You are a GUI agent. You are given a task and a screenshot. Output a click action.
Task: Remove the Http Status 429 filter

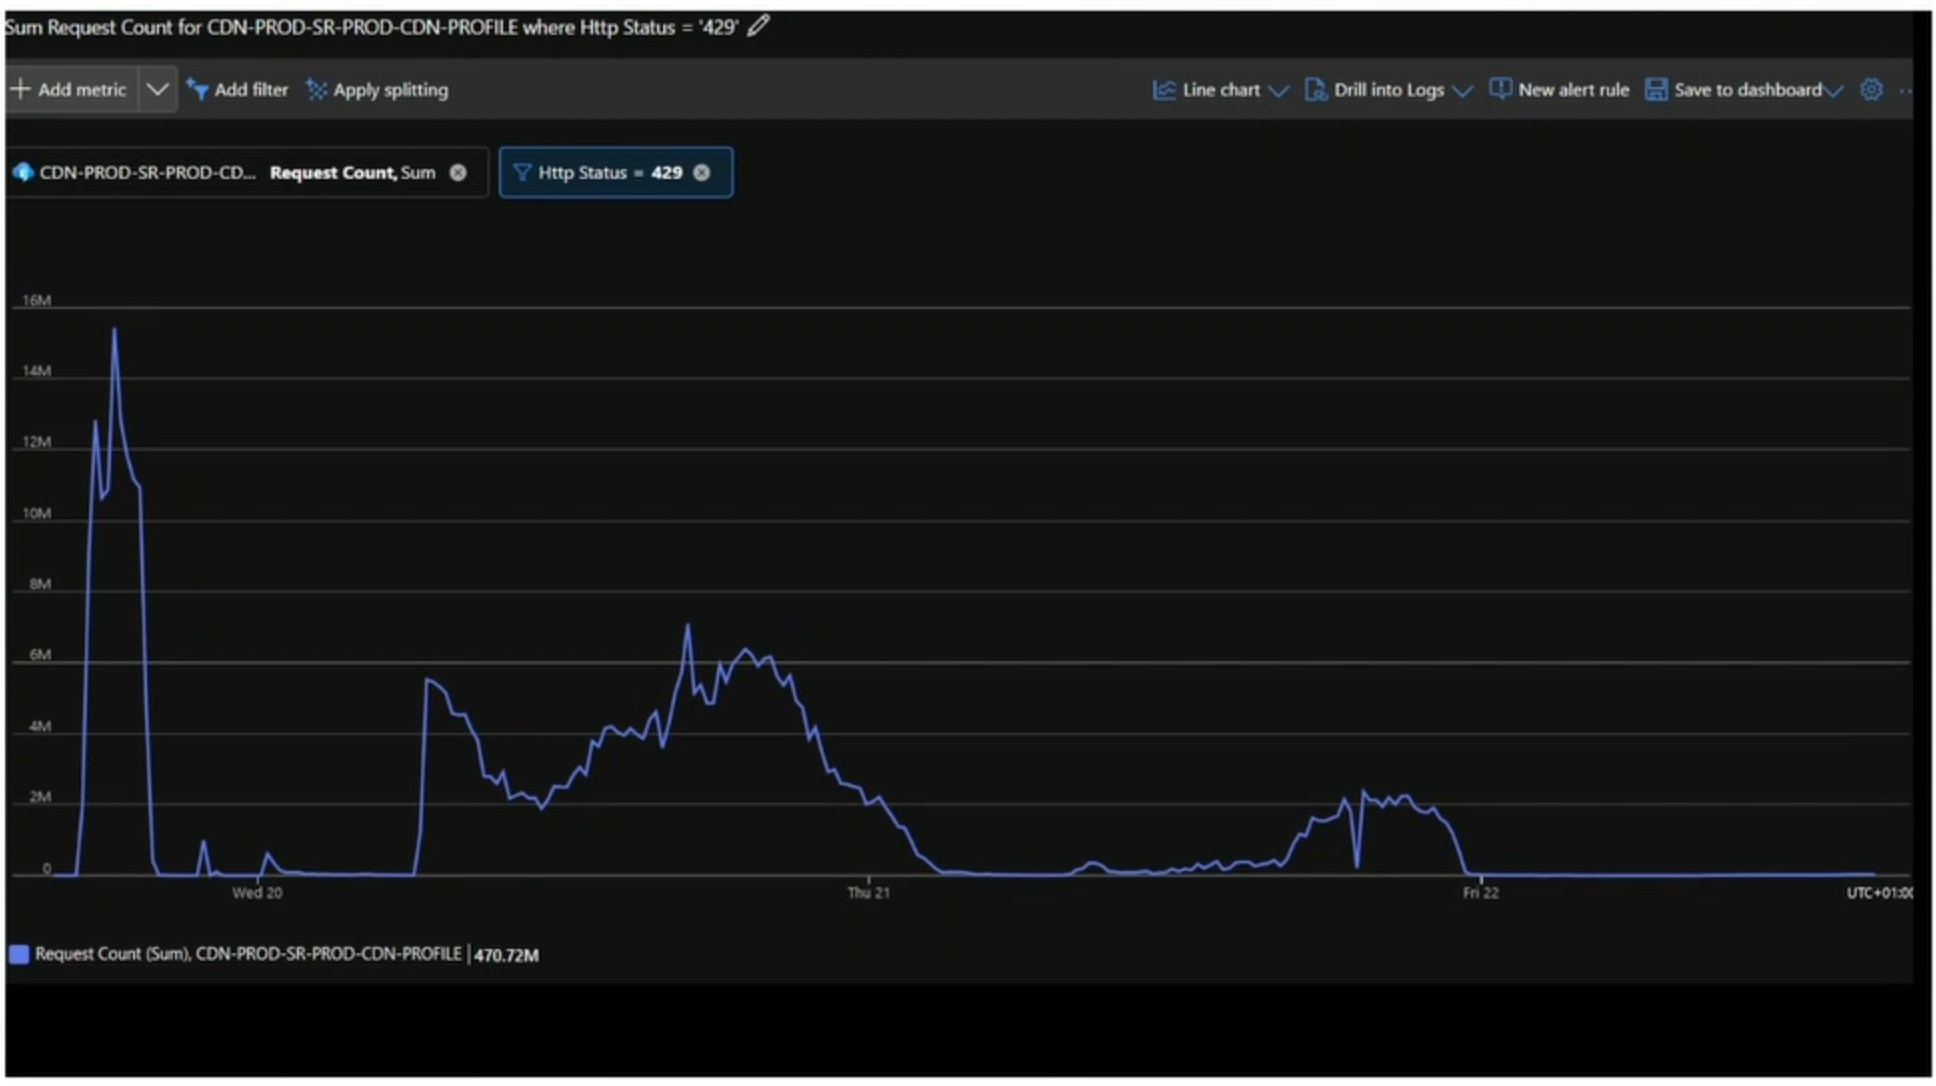[702, 172]
